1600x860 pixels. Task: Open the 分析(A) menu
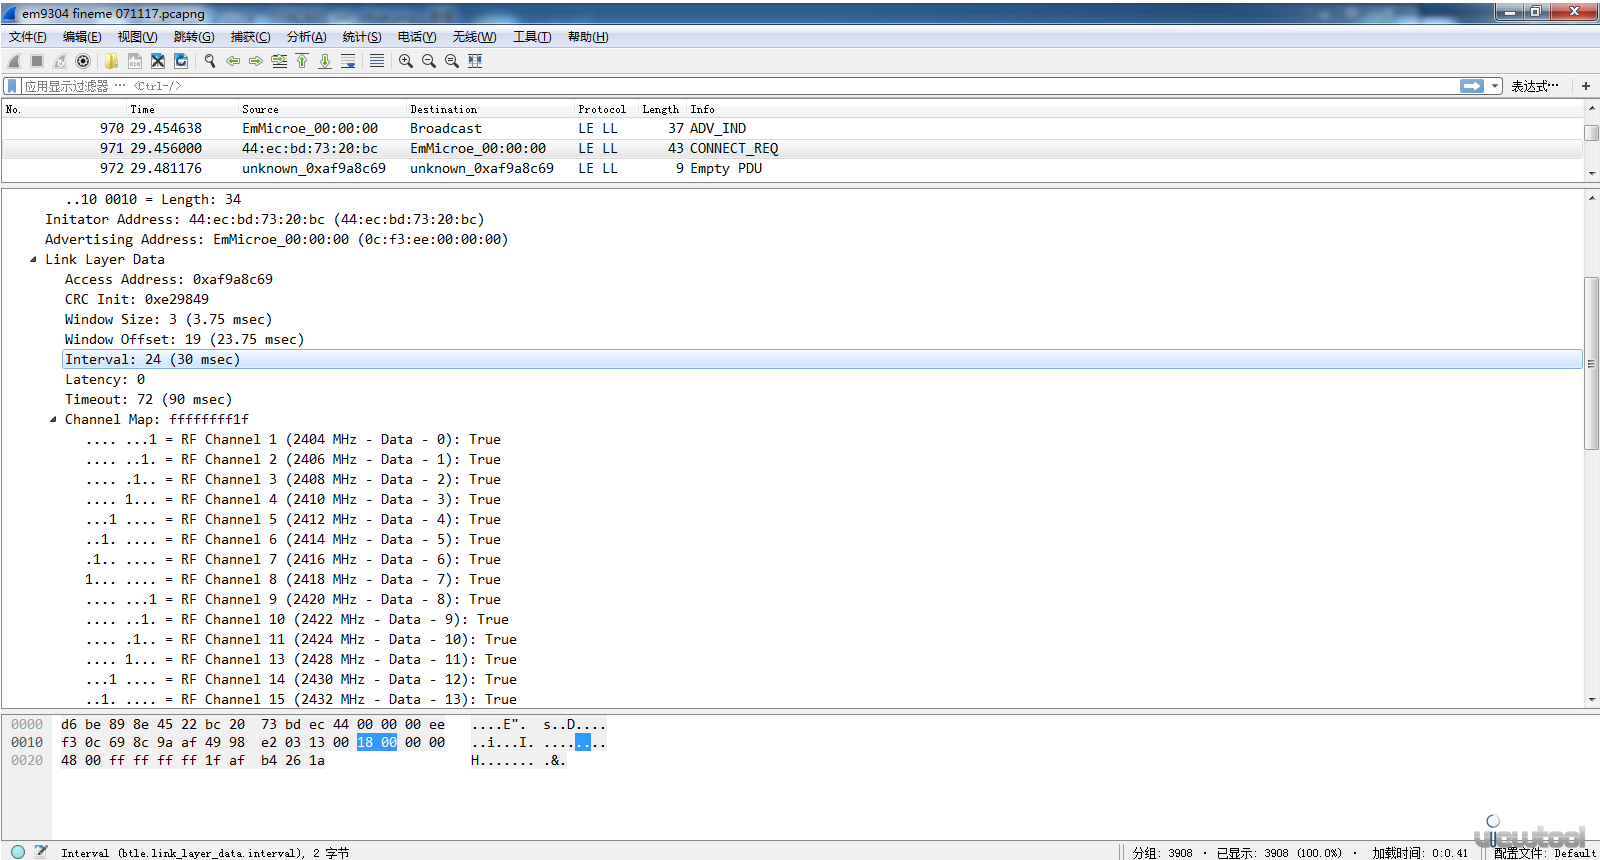(x=306, y=37)
